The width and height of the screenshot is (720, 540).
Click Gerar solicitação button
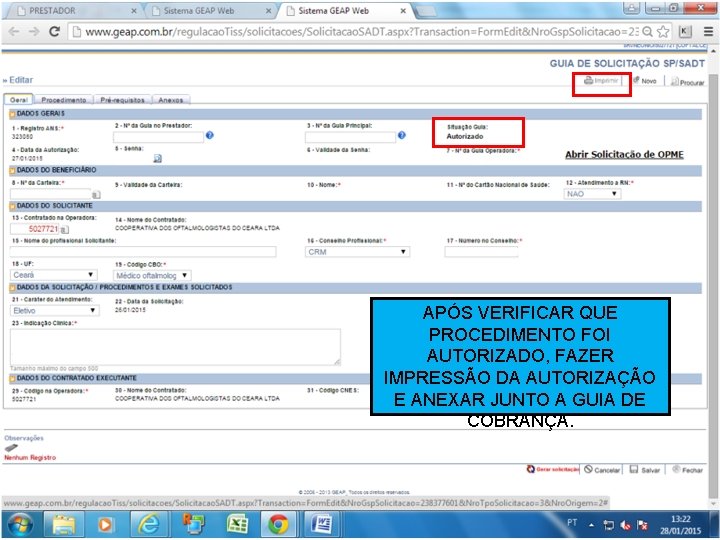(x=552, y=469)
